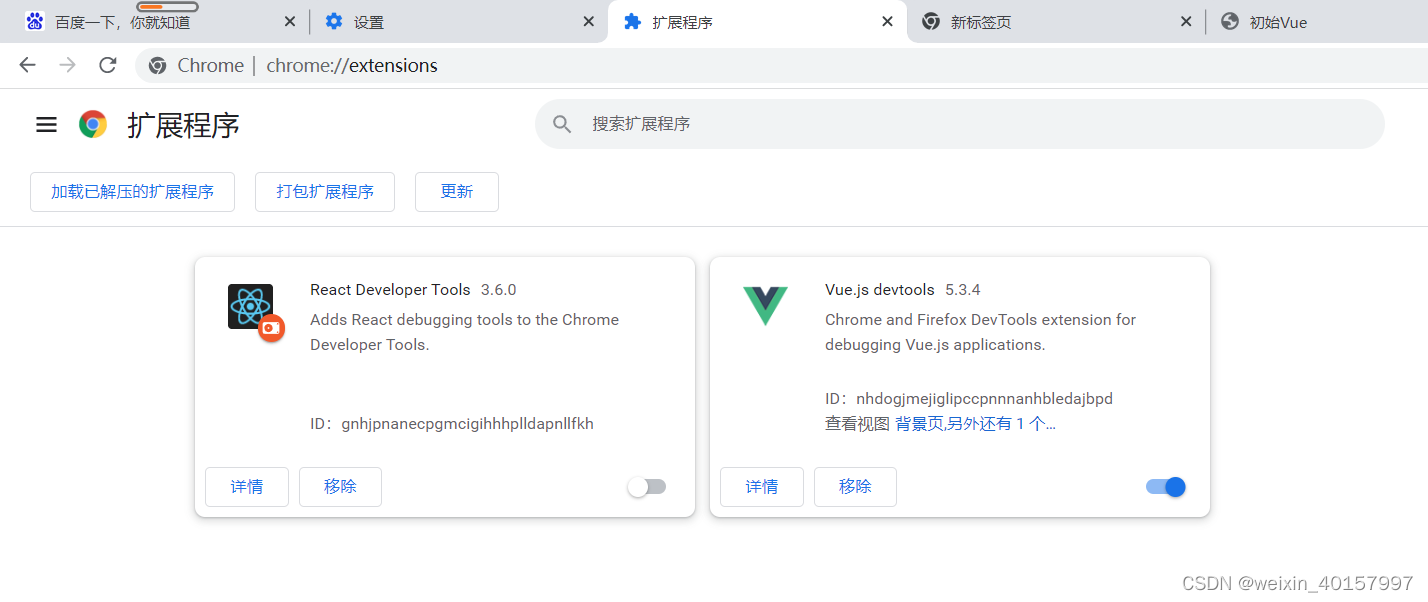The height and width of the screenshot is (602, 1428).
Task: Click version number 3.6.0
Action: tap(499, 290)
